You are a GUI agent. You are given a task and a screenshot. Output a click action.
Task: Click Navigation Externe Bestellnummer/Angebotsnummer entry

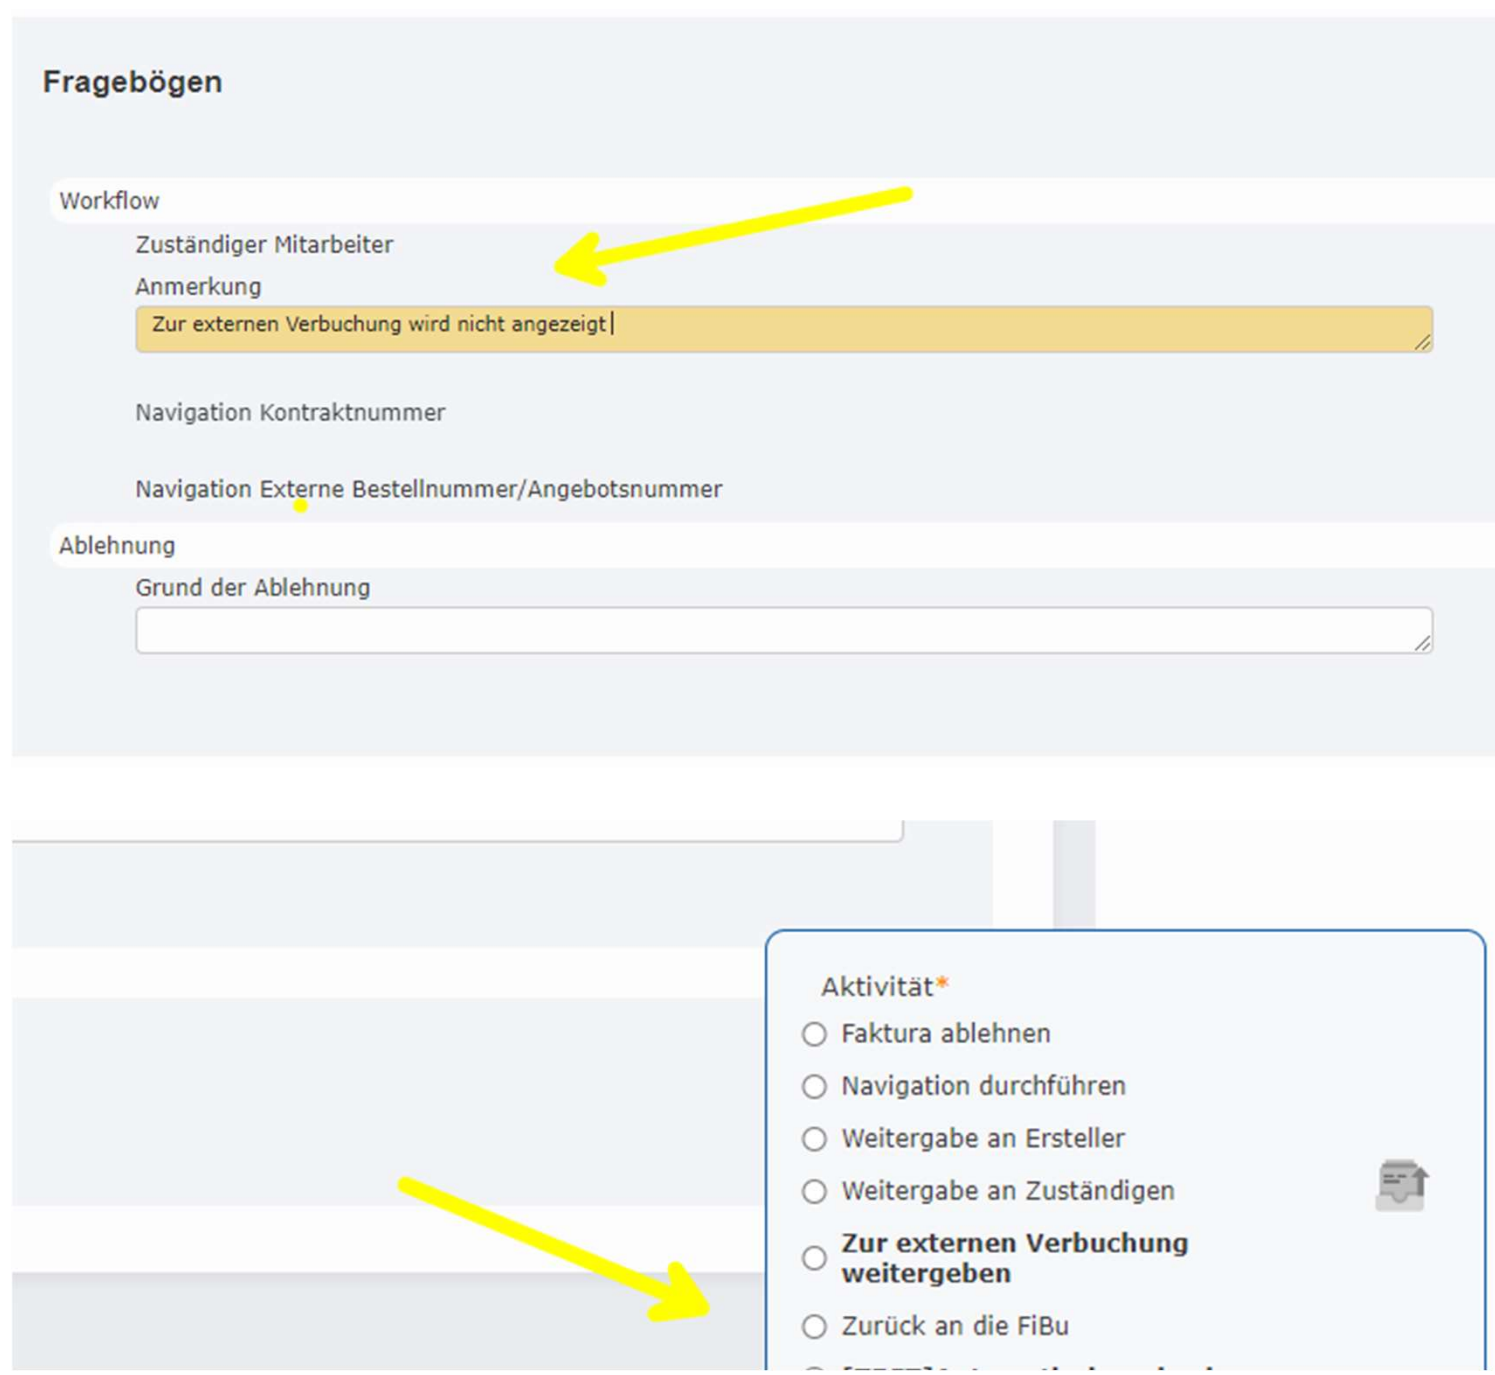[428, 490]
